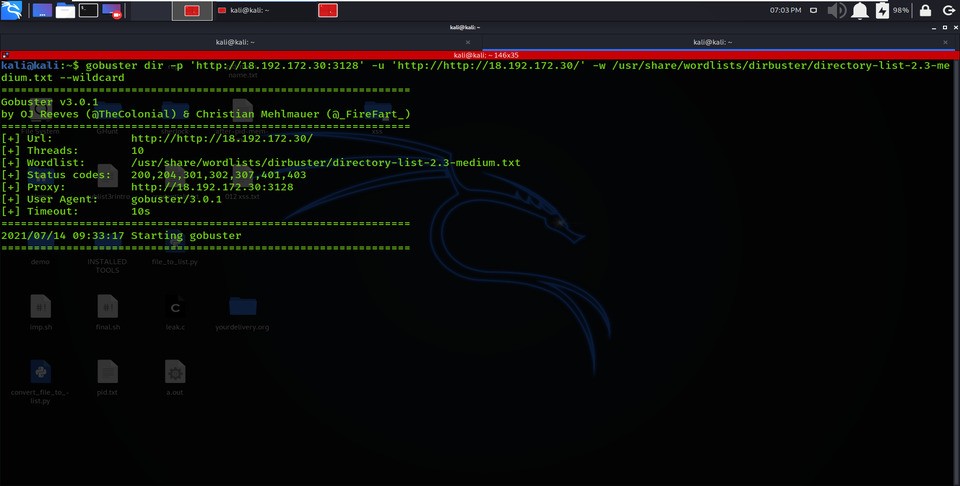Select the highlighted red terminal taskbar button
Screen dimensions: 960x486
[x=192, y=10]
